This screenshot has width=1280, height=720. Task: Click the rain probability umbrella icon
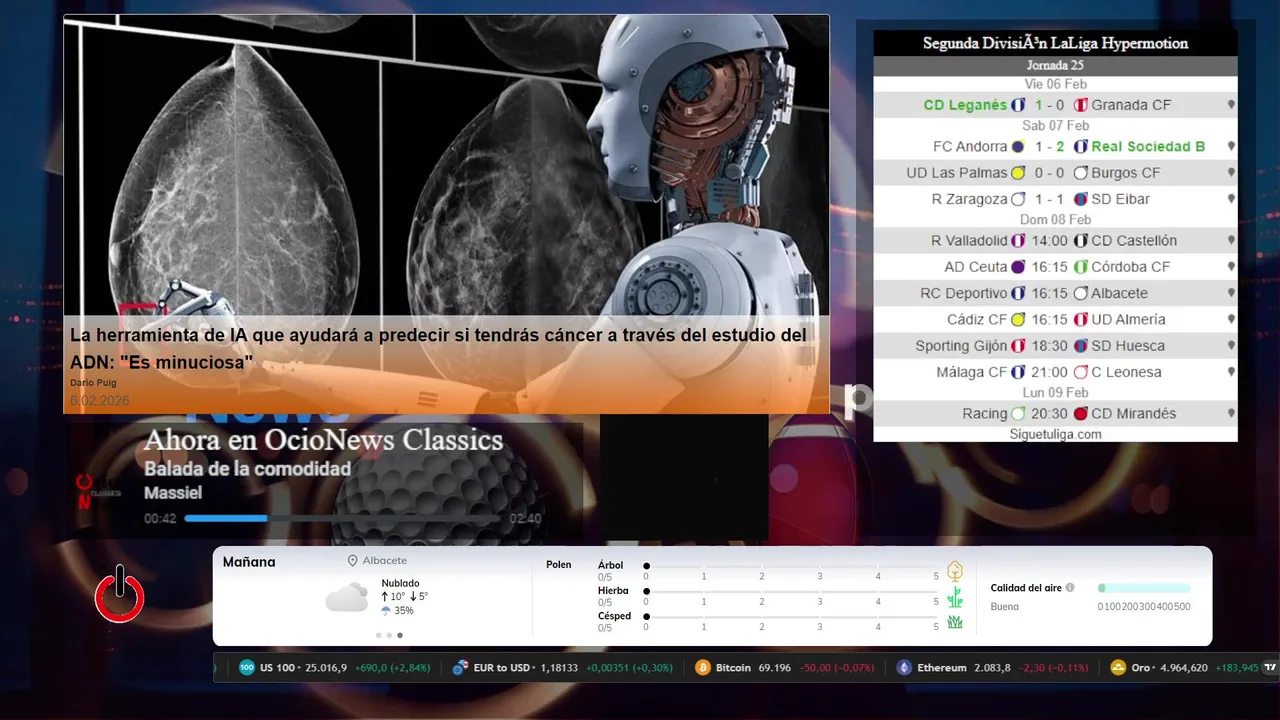(386, 611)
